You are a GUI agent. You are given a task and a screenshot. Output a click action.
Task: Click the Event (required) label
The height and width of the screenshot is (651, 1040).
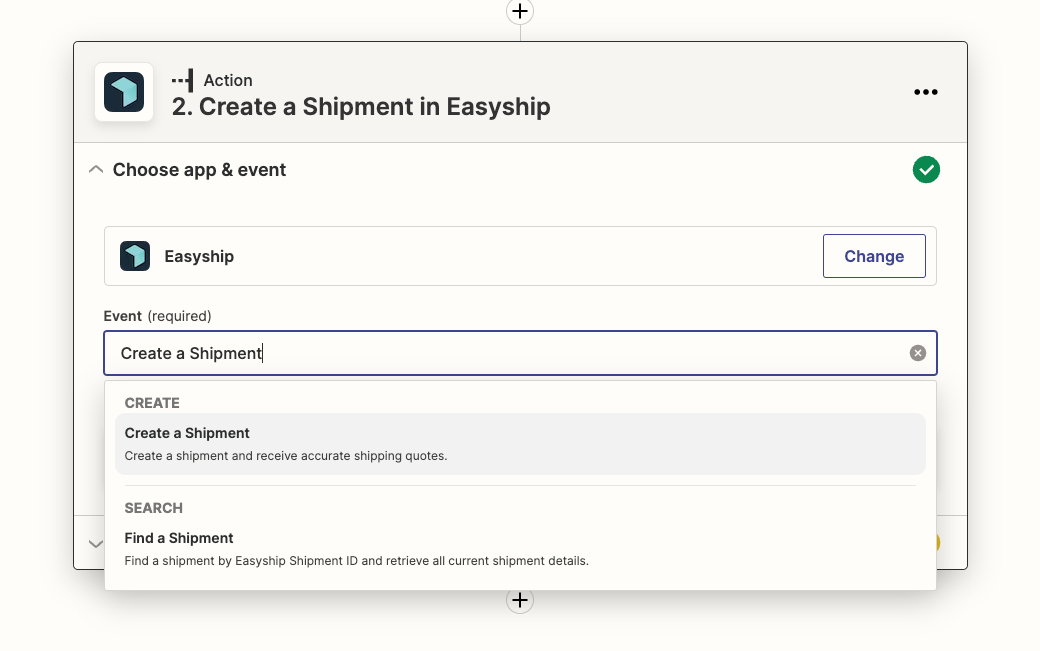[157, 316]
